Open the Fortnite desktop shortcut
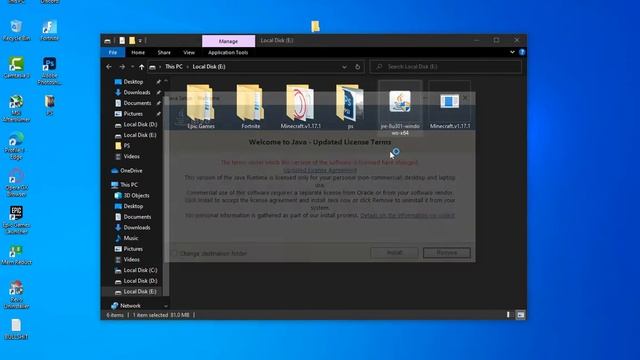 [50, 30]
